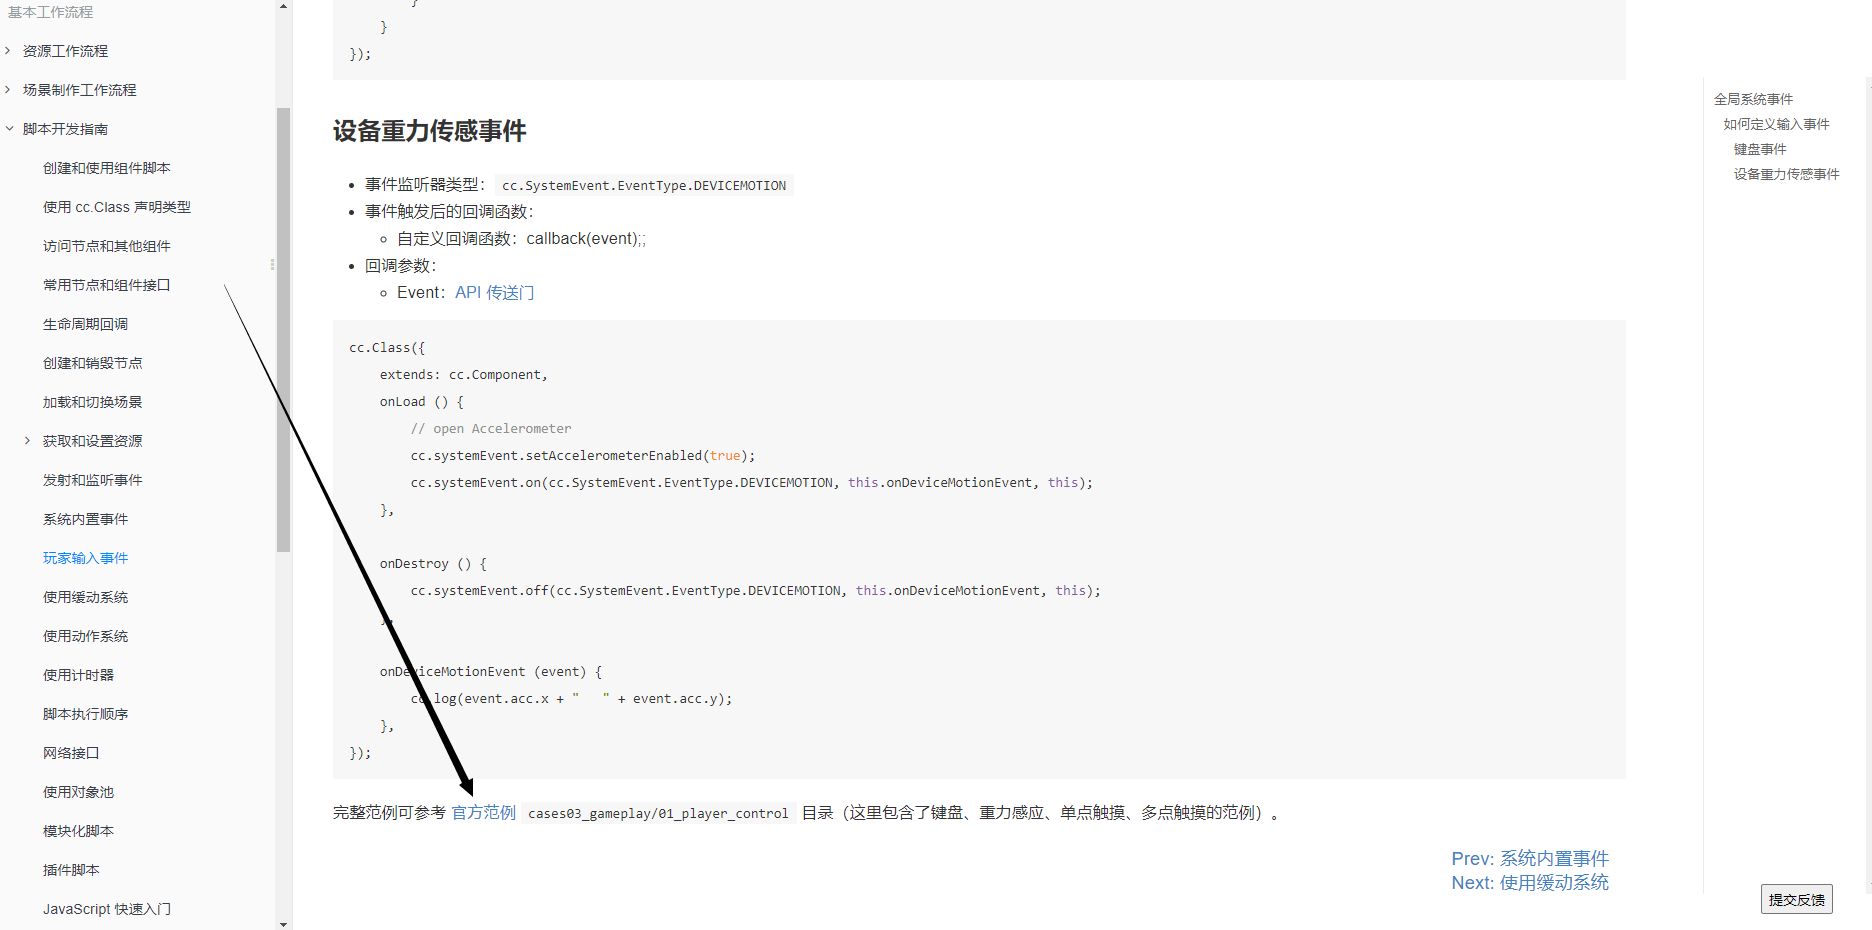Go to Prev: 系统内置事件 page
The image size is (1872, 930).
[x=1529, y=859]
